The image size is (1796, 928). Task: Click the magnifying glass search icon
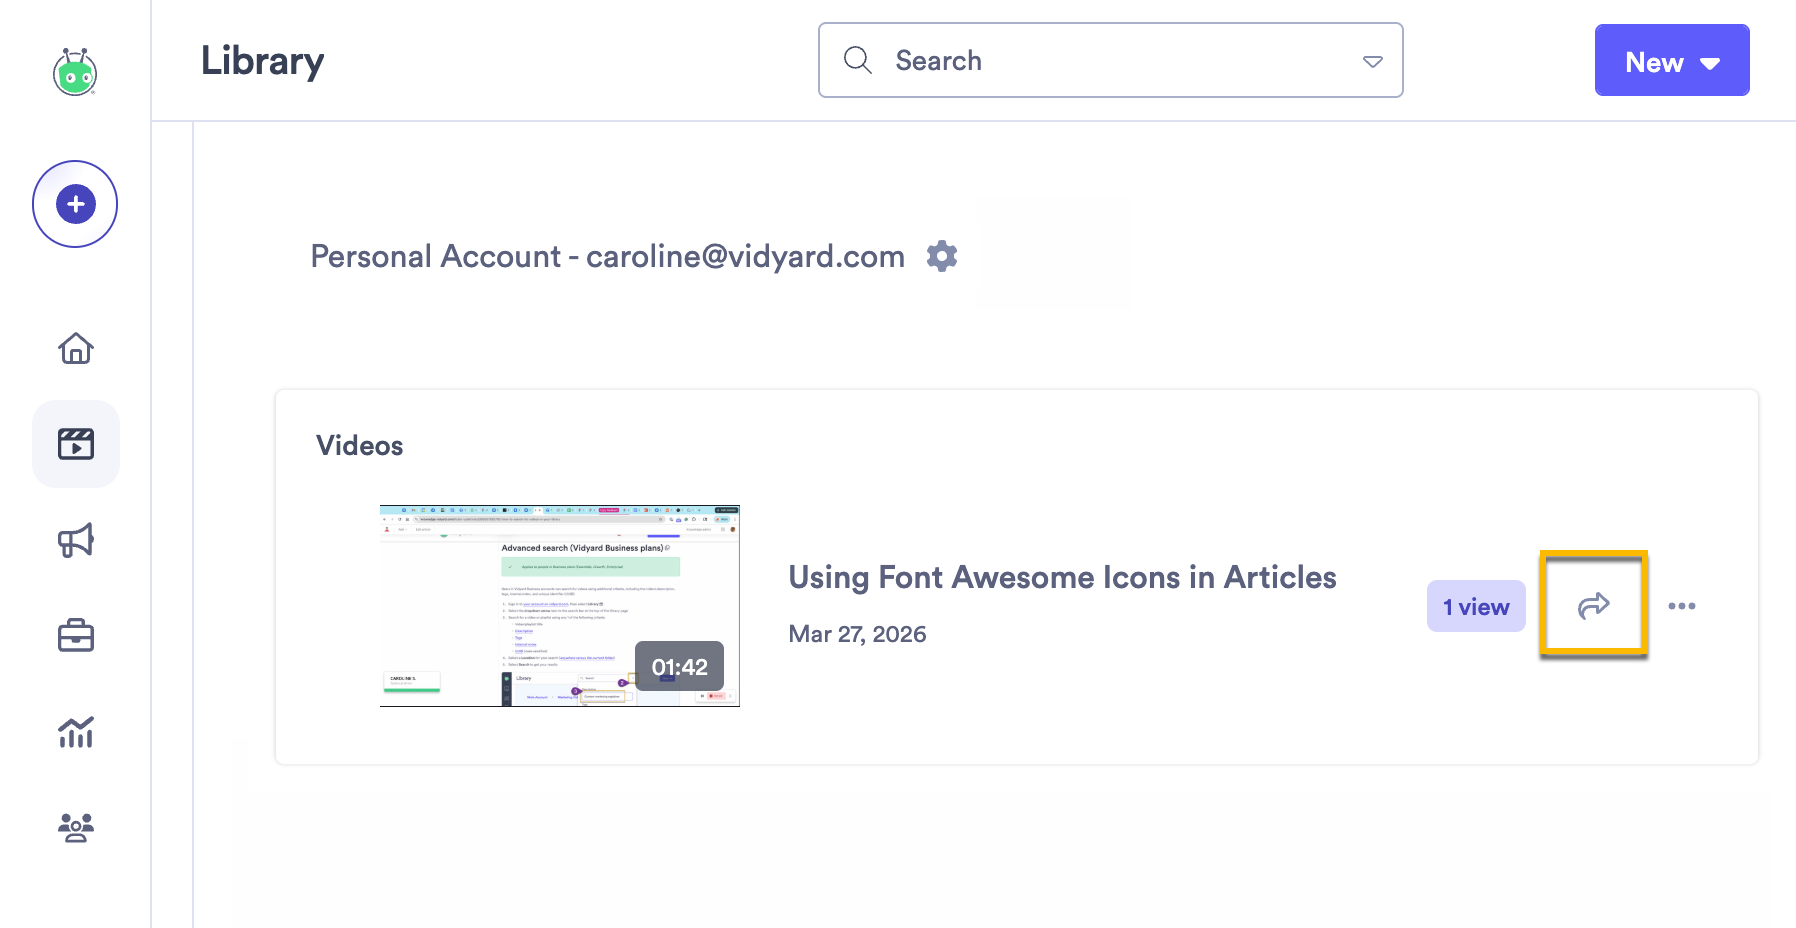858,60
